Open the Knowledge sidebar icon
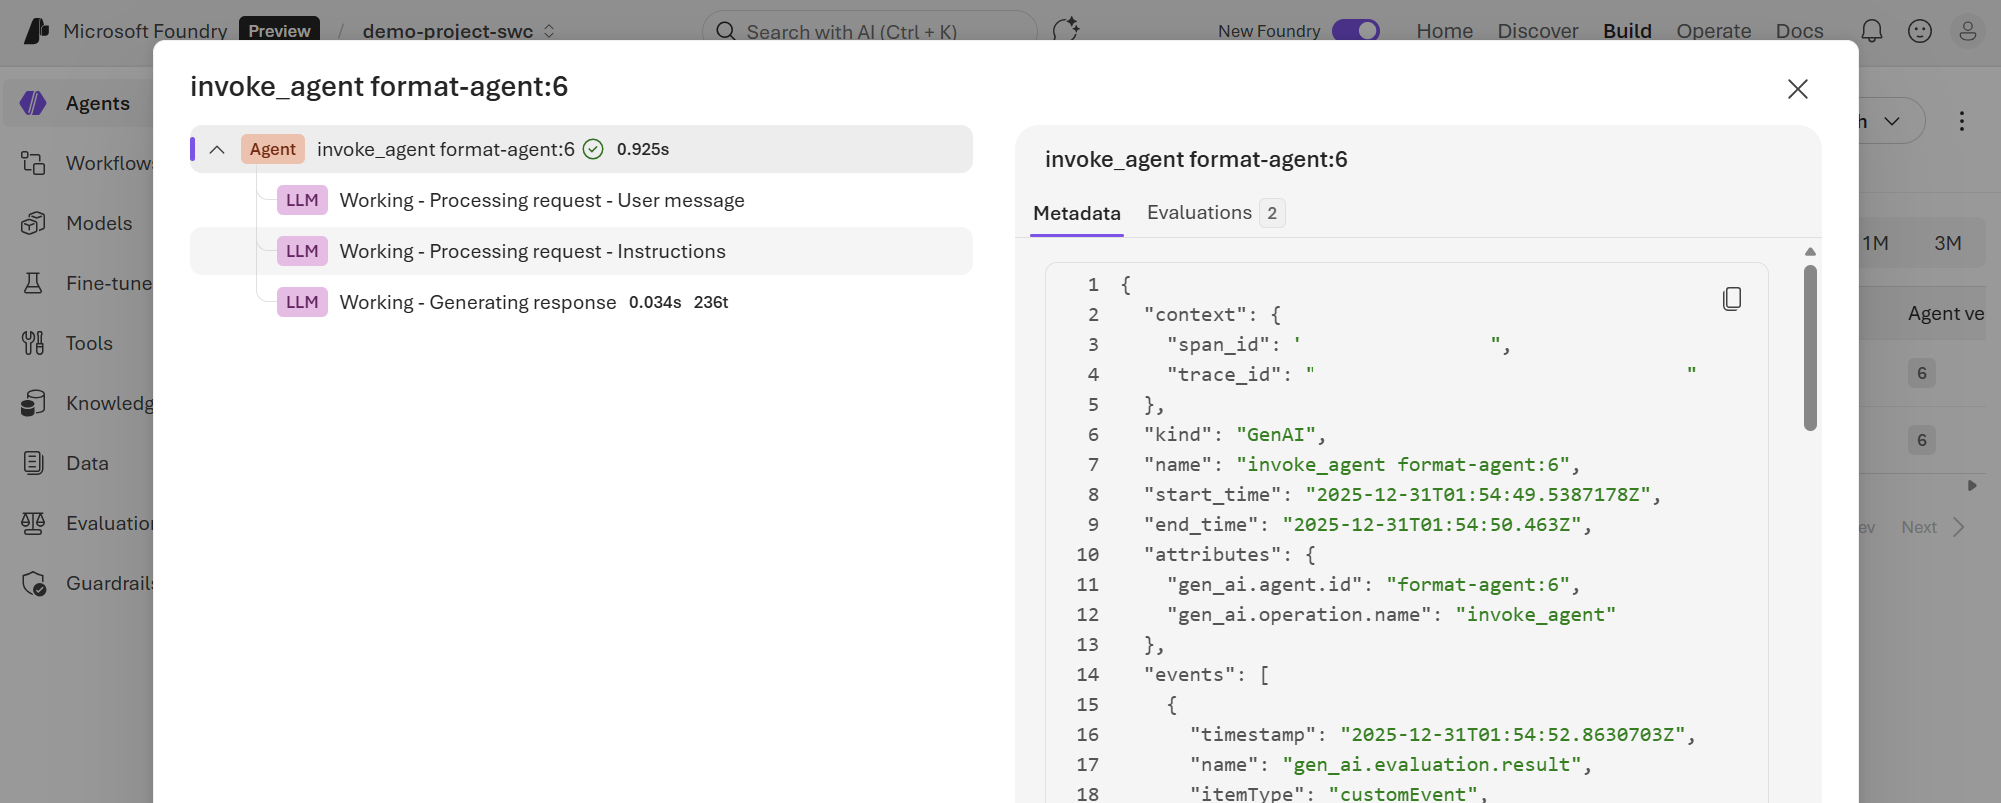Image resolution: width=2001 pixels, height=803 pixels. point(33,403)
